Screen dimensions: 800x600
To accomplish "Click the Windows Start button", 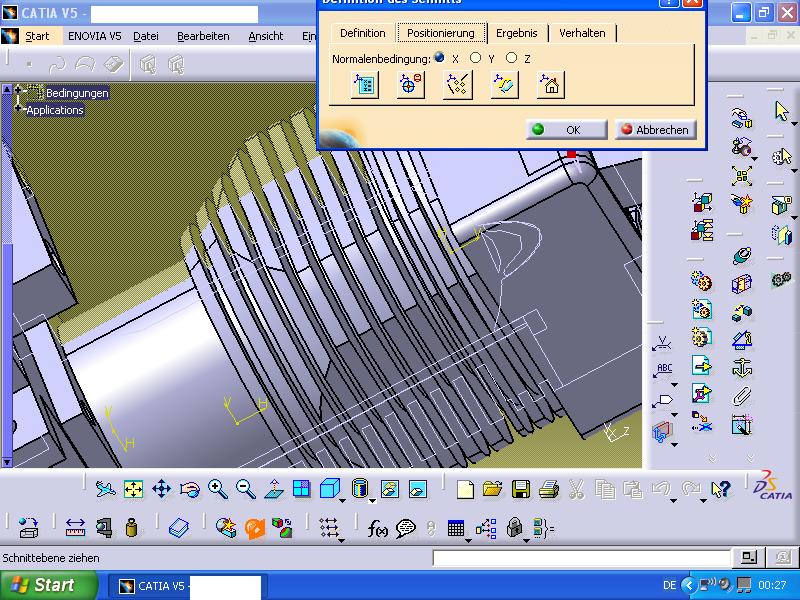I will coord(49,585).
